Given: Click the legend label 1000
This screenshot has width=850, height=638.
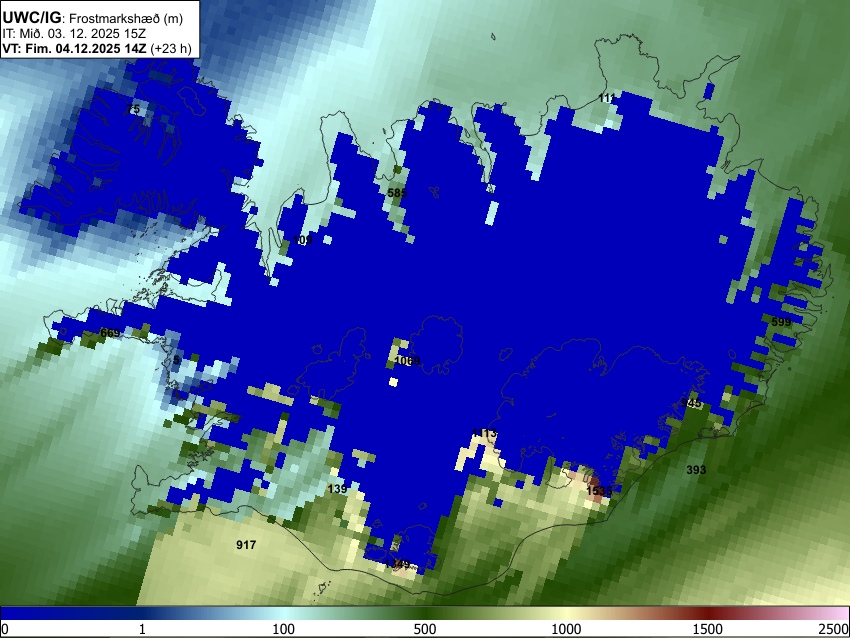Looking at the screenshot, I should (x=566, y=629).
